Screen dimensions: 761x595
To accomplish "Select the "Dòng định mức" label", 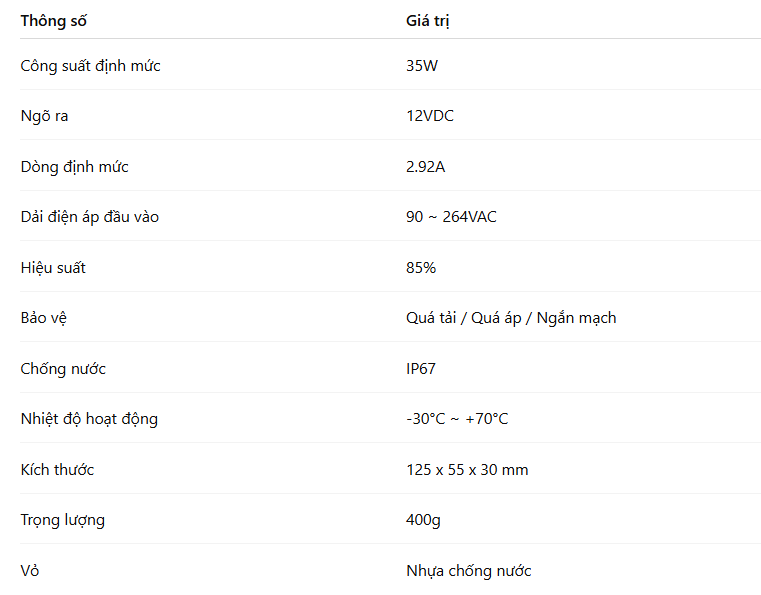I will [x=74, y=167].
